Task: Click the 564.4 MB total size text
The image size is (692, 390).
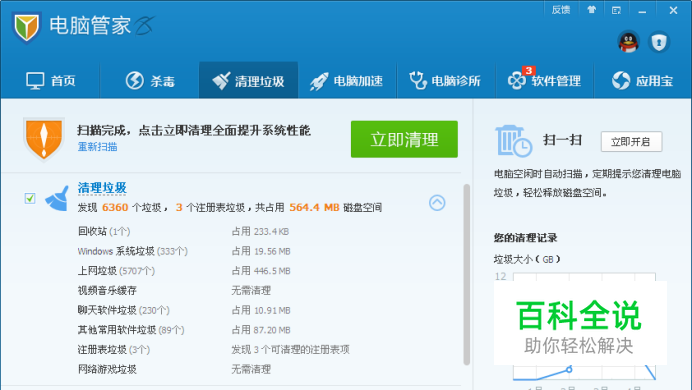Action: click(314, 207)
